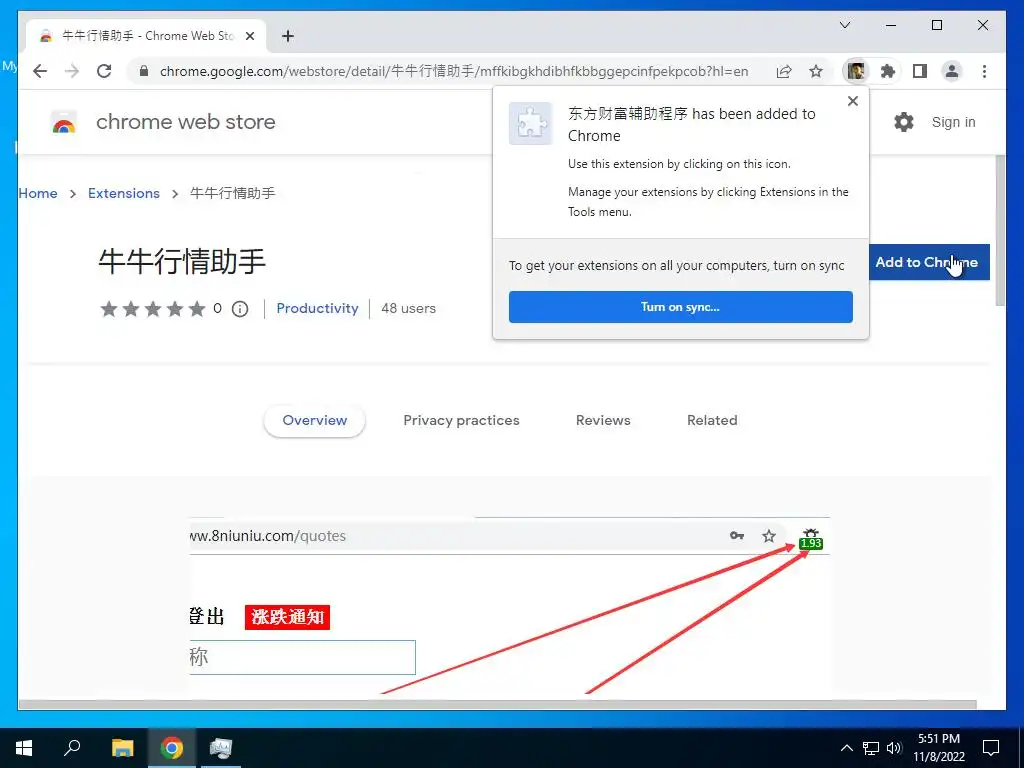Open the newly added extension icon
The image size is (1024, 768).
coord(856,71)
